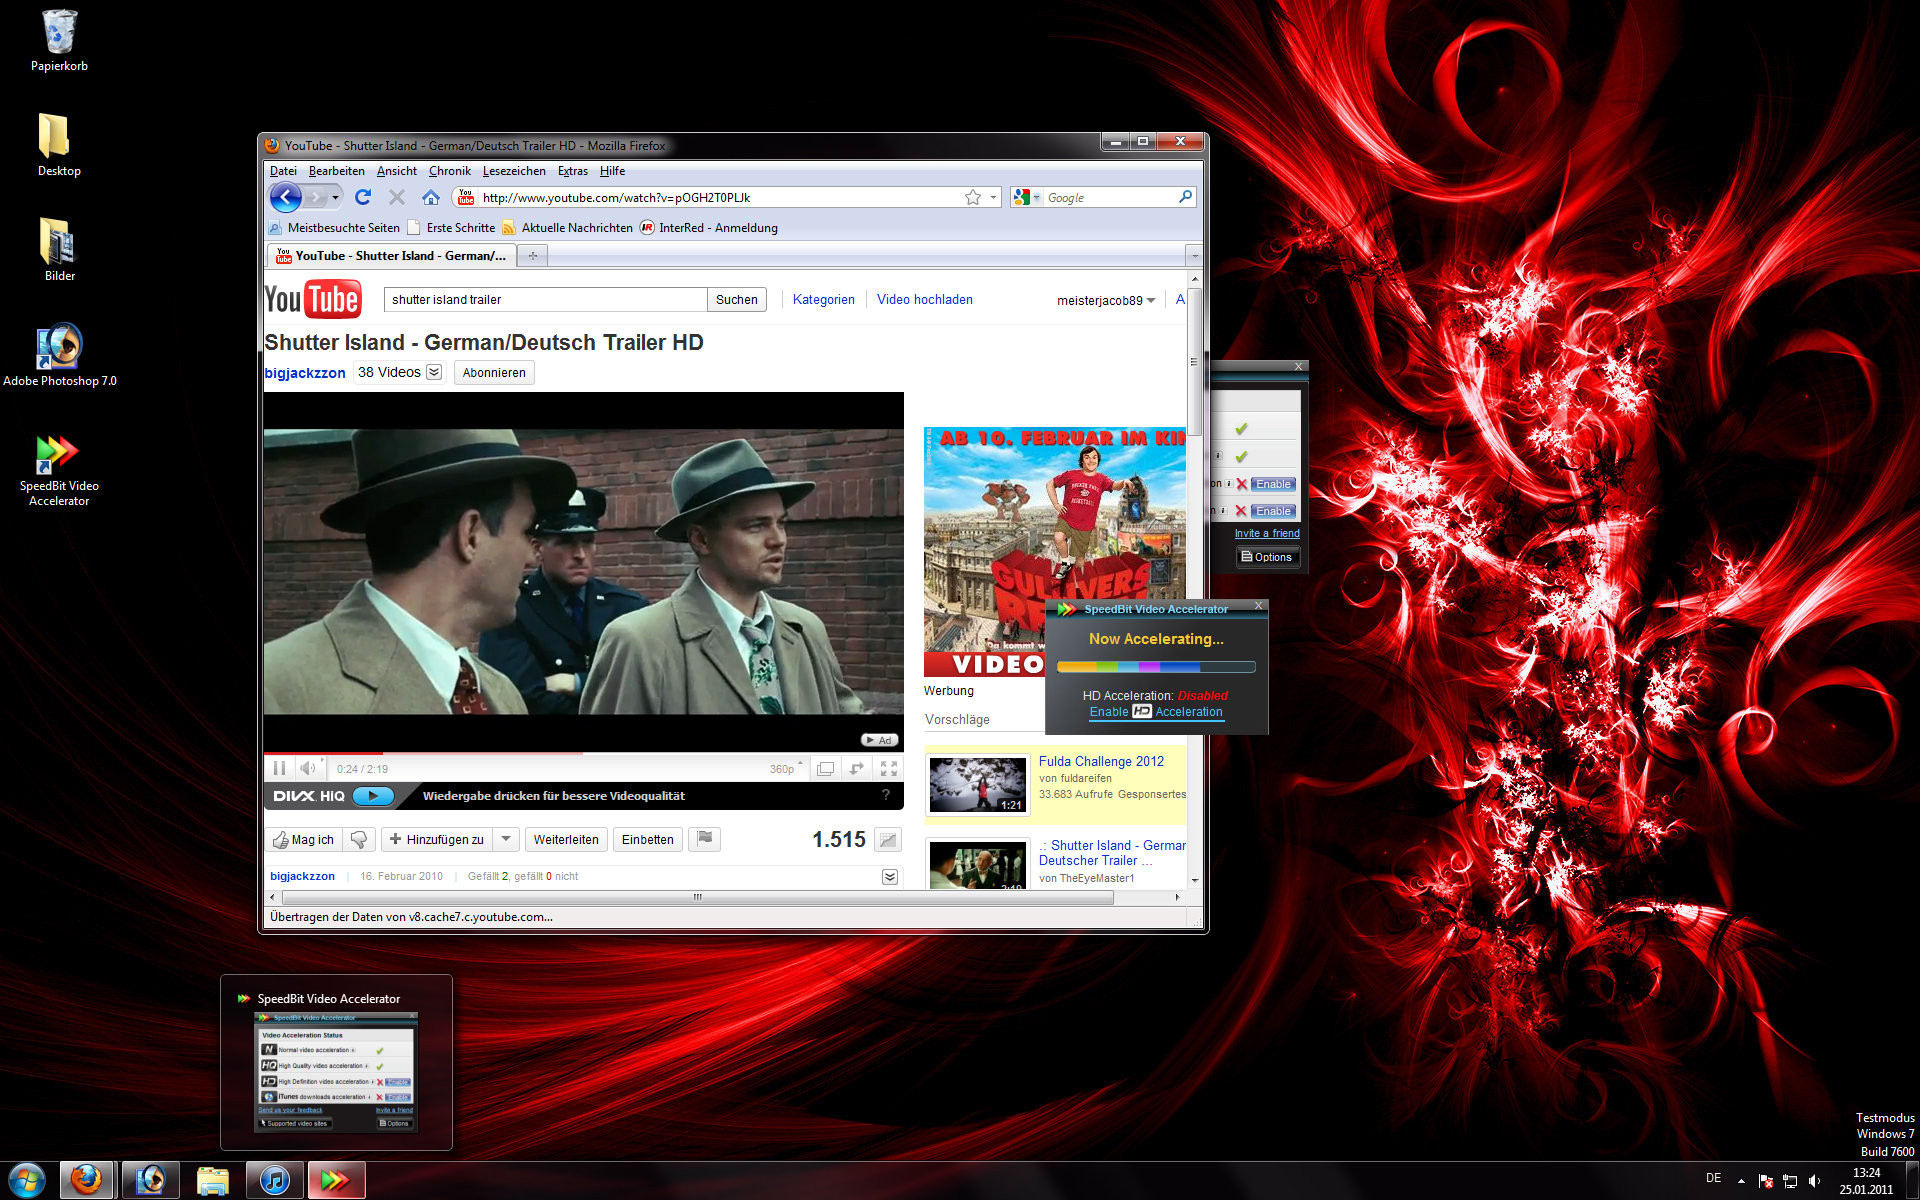Flag the video with the flag icon
This screenshot has height=1200, width=1920.
(x=705, y=839)
